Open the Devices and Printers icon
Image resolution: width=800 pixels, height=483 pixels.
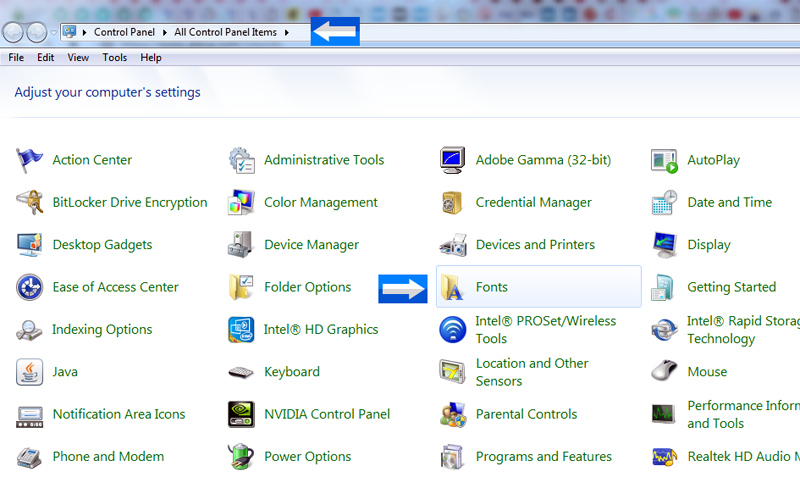tap(453, 245)
